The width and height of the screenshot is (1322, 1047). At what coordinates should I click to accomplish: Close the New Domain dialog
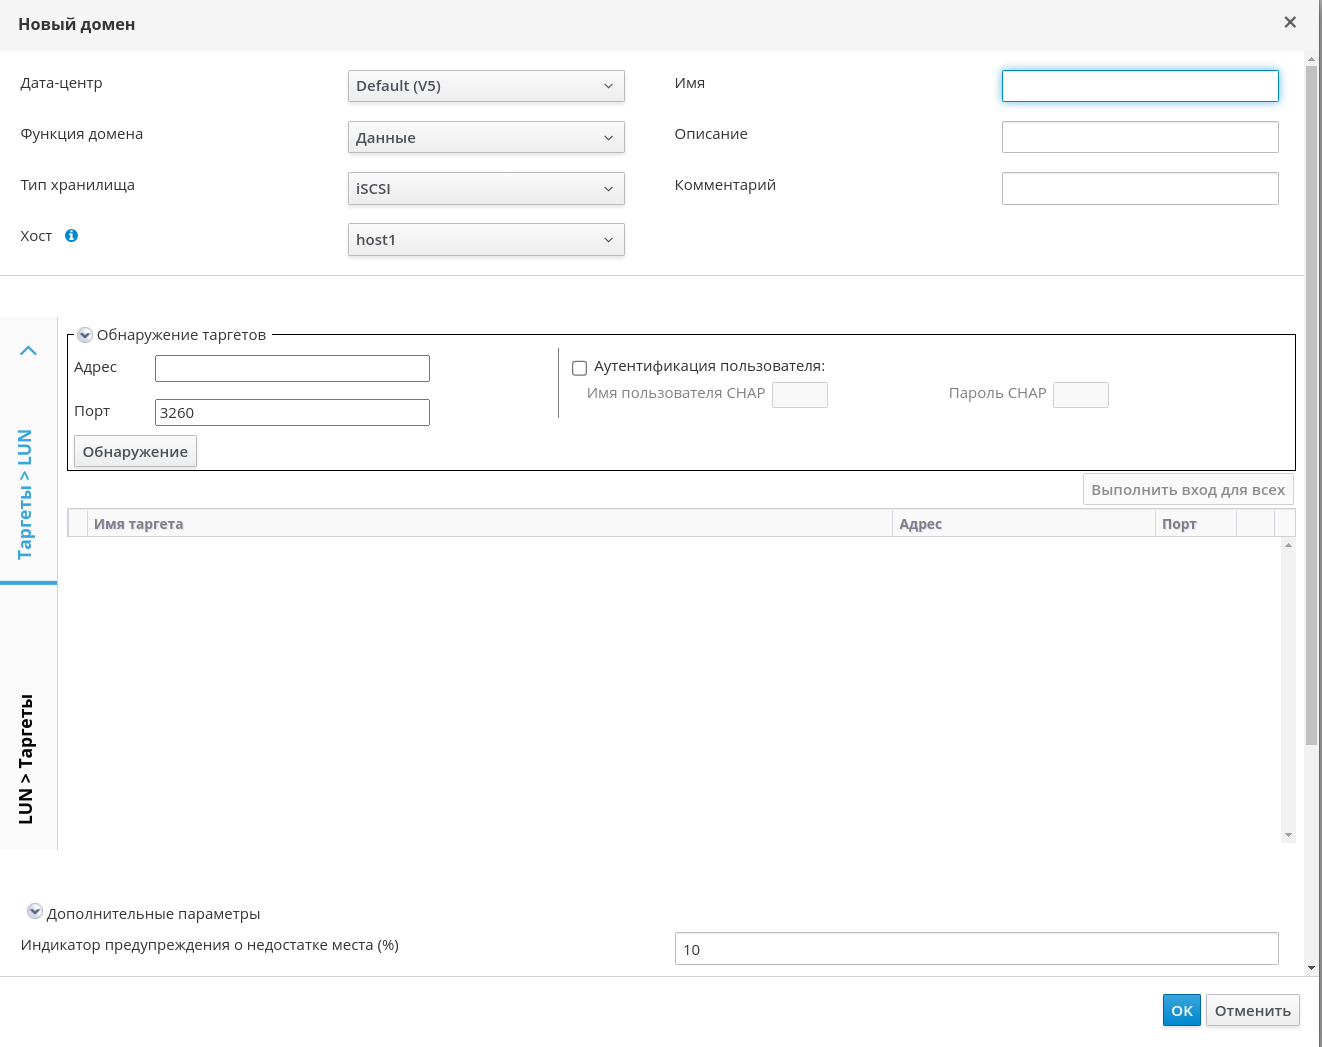tap(1290, 23)
